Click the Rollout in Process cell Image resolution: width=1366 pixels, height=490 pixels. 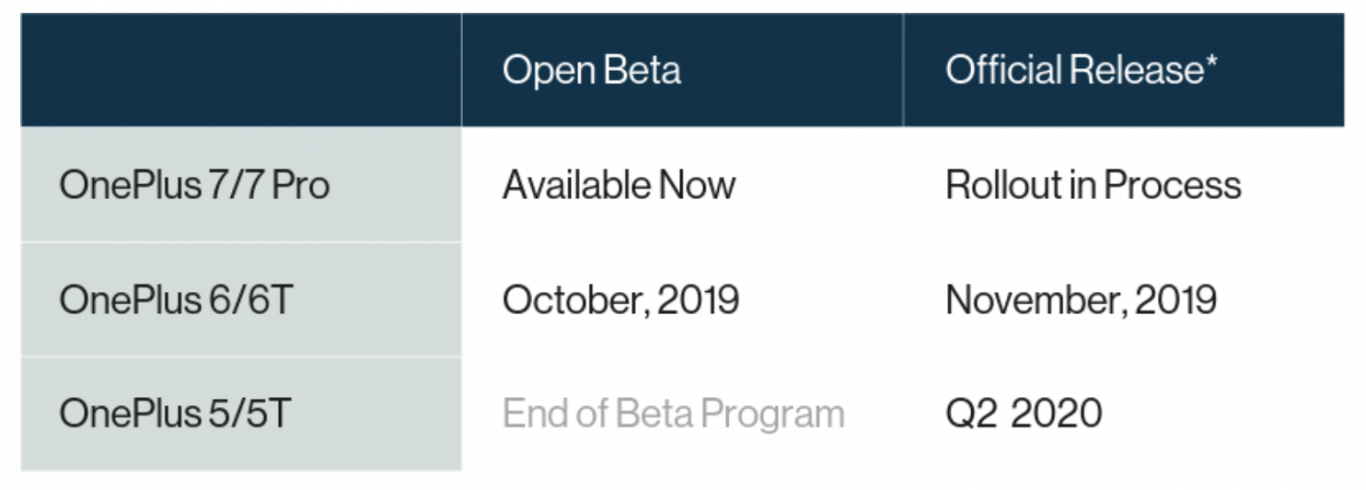pyautogui.click(x=1093, y=185)
